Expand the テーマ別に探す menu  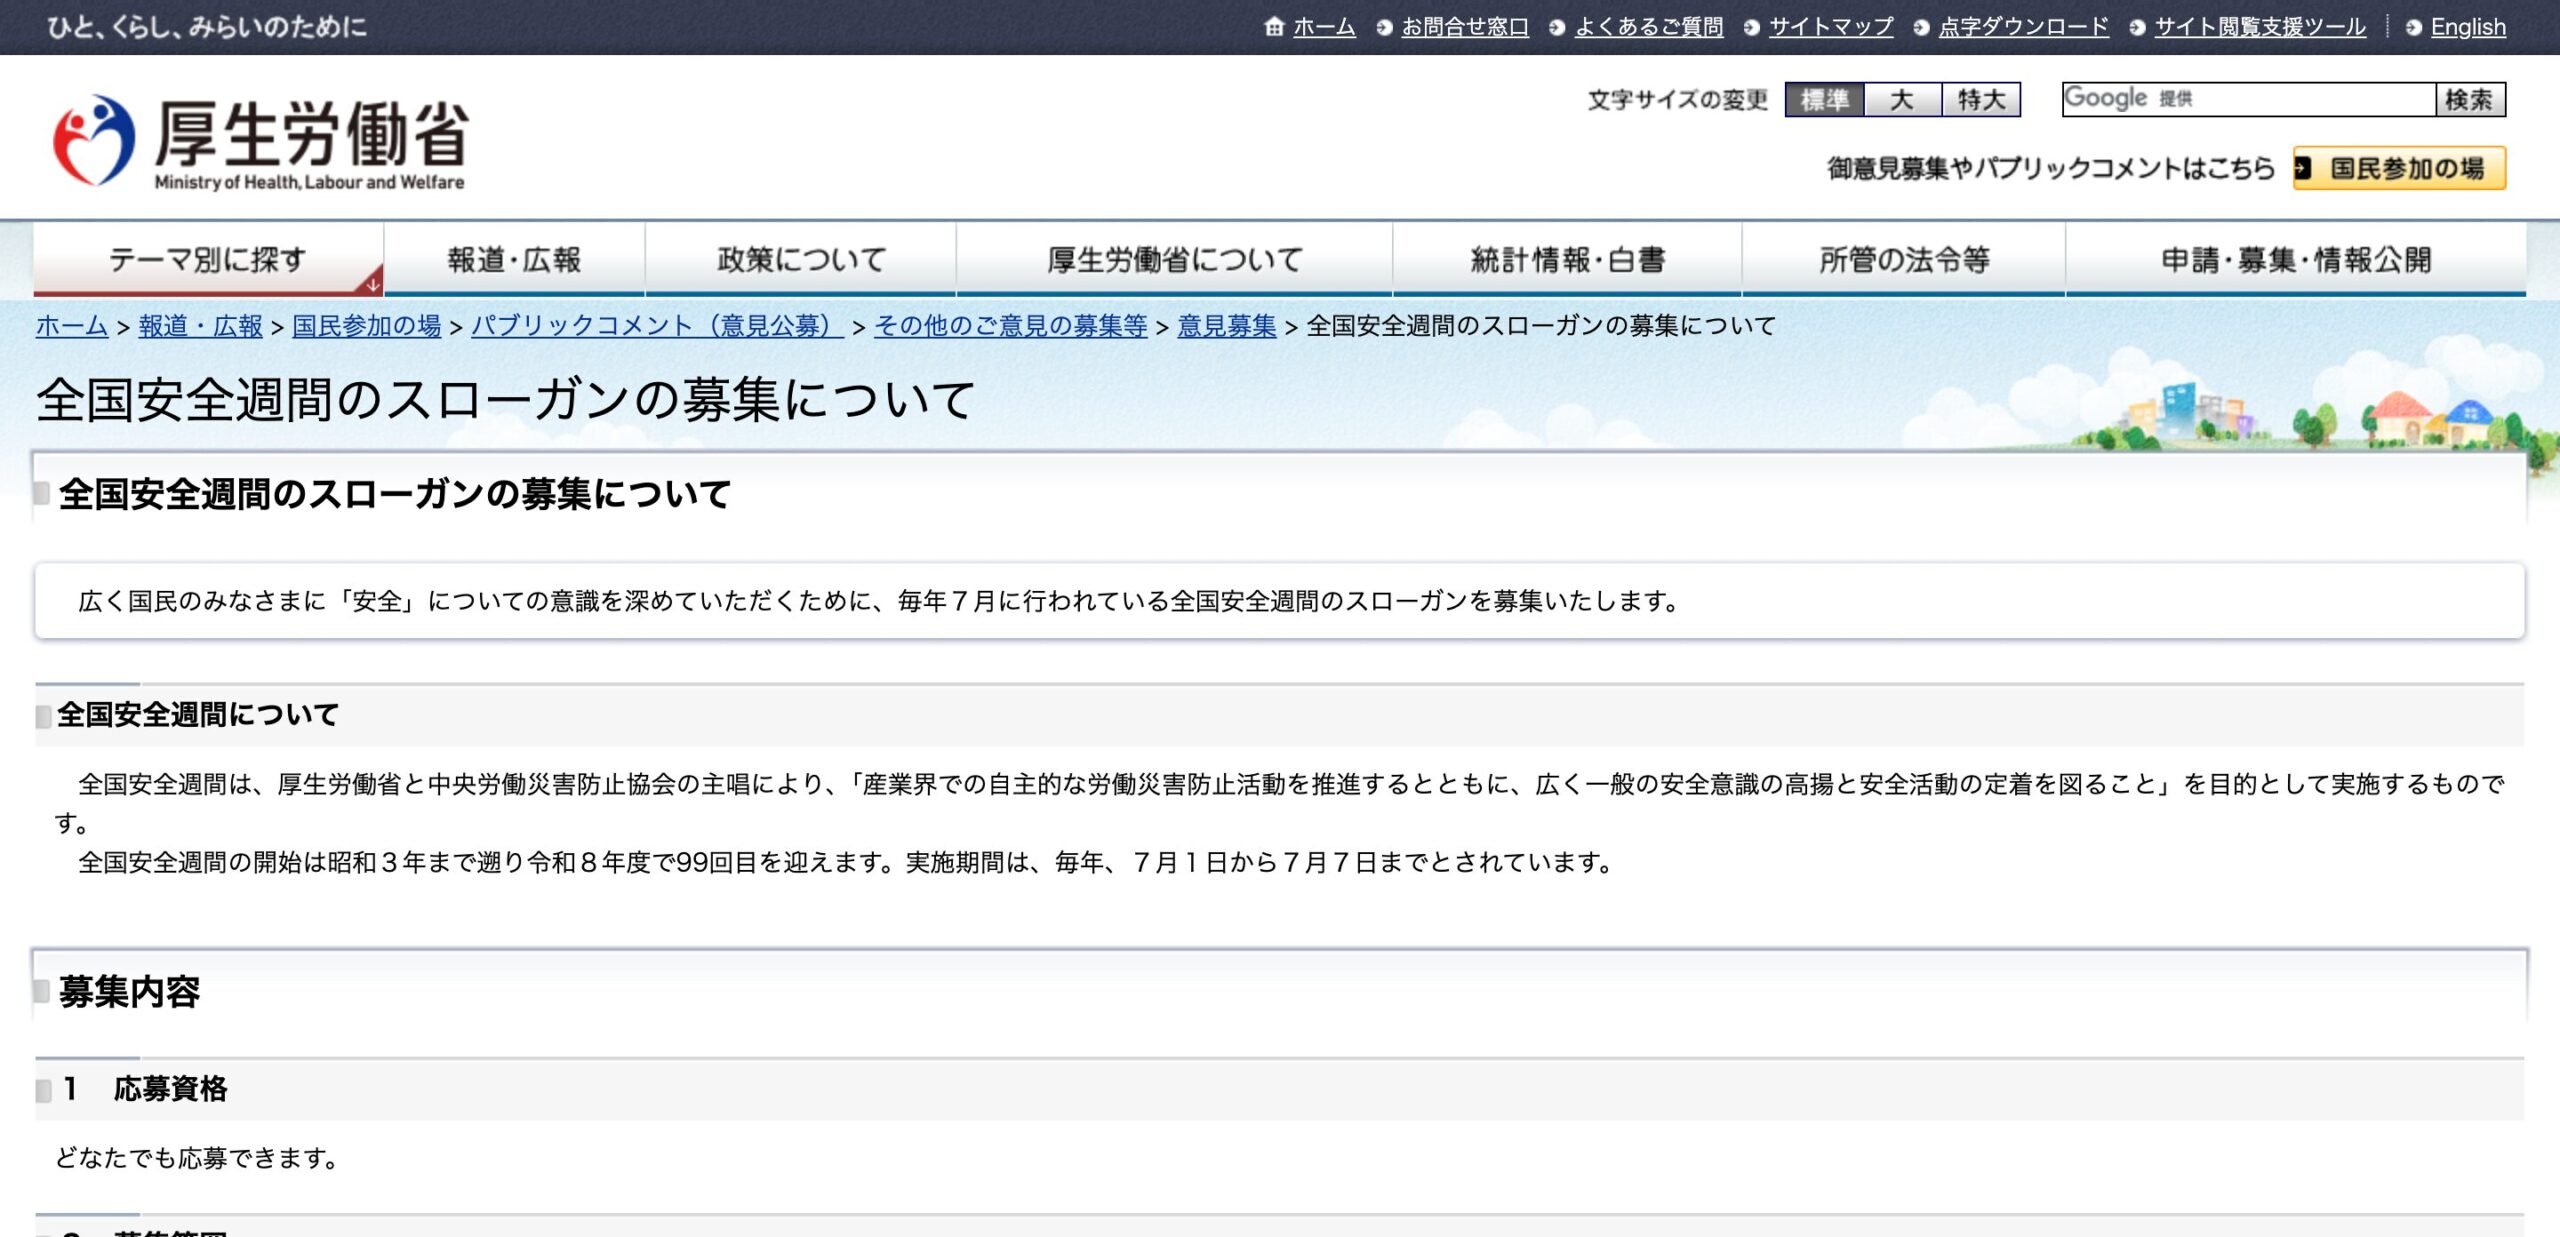coord(208,260)
